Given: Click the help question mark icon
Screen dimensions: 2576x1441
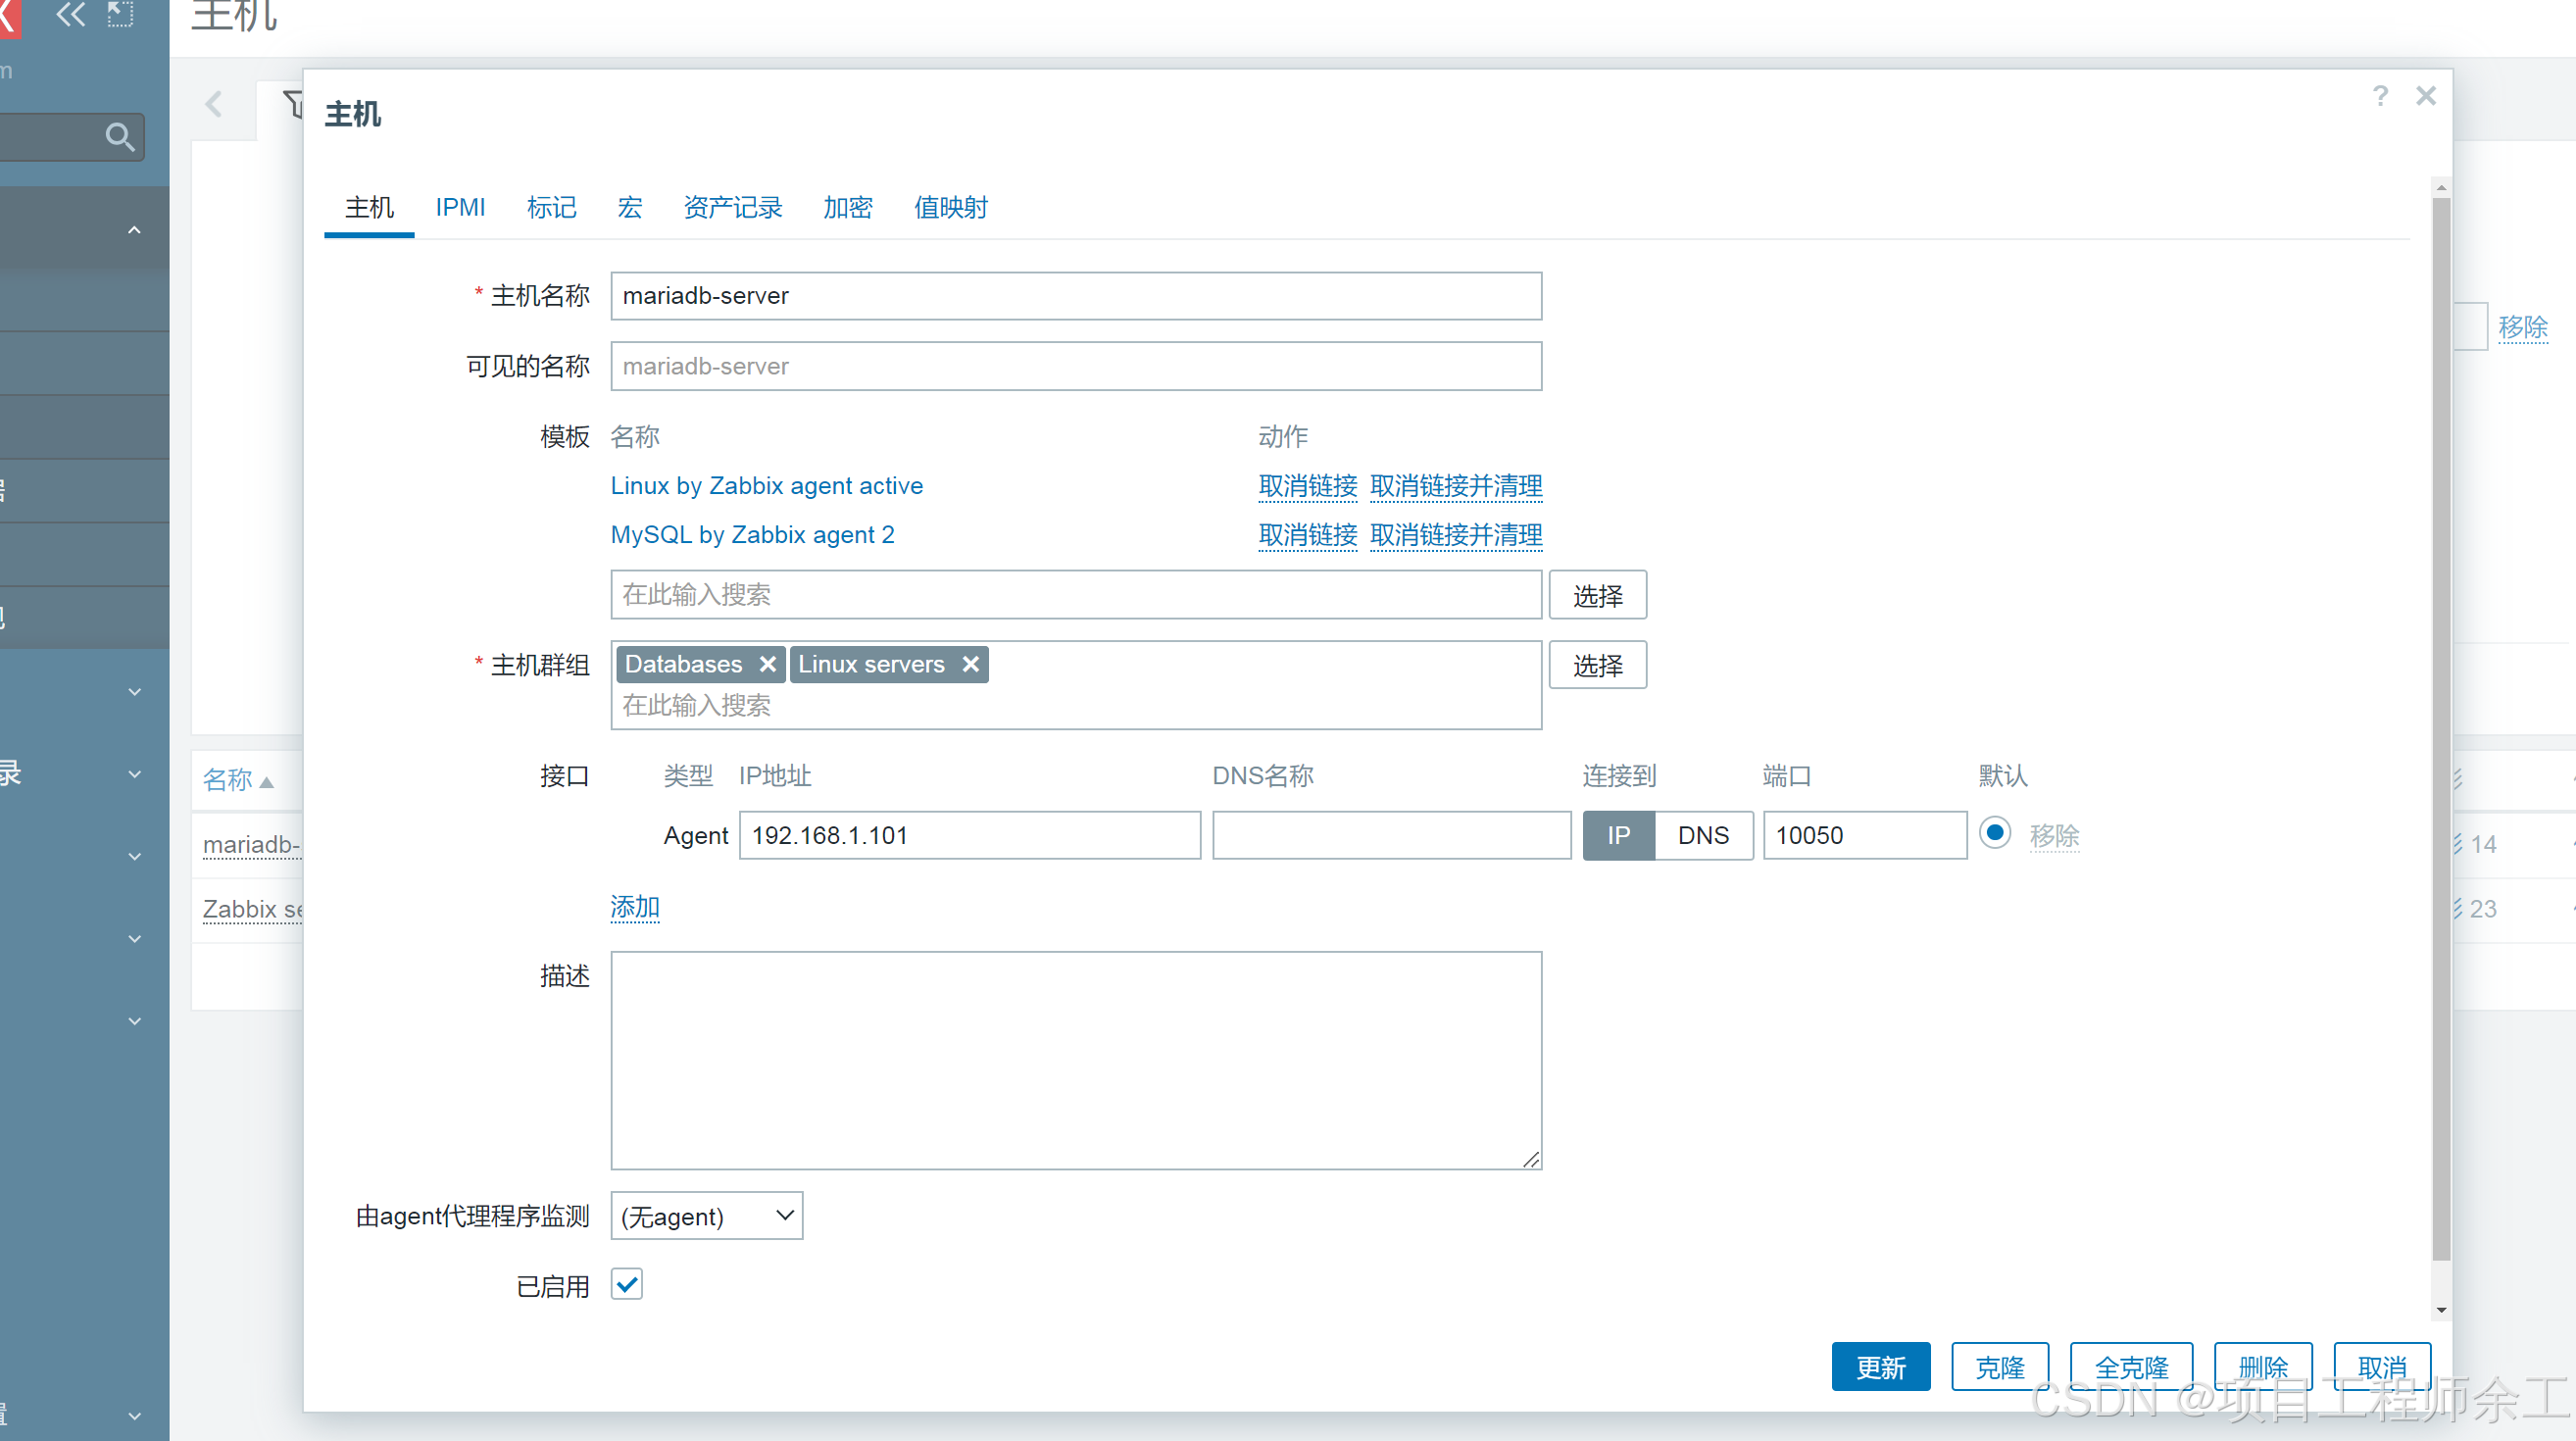Looking at the screenshot, I should tap(2380, 96).
